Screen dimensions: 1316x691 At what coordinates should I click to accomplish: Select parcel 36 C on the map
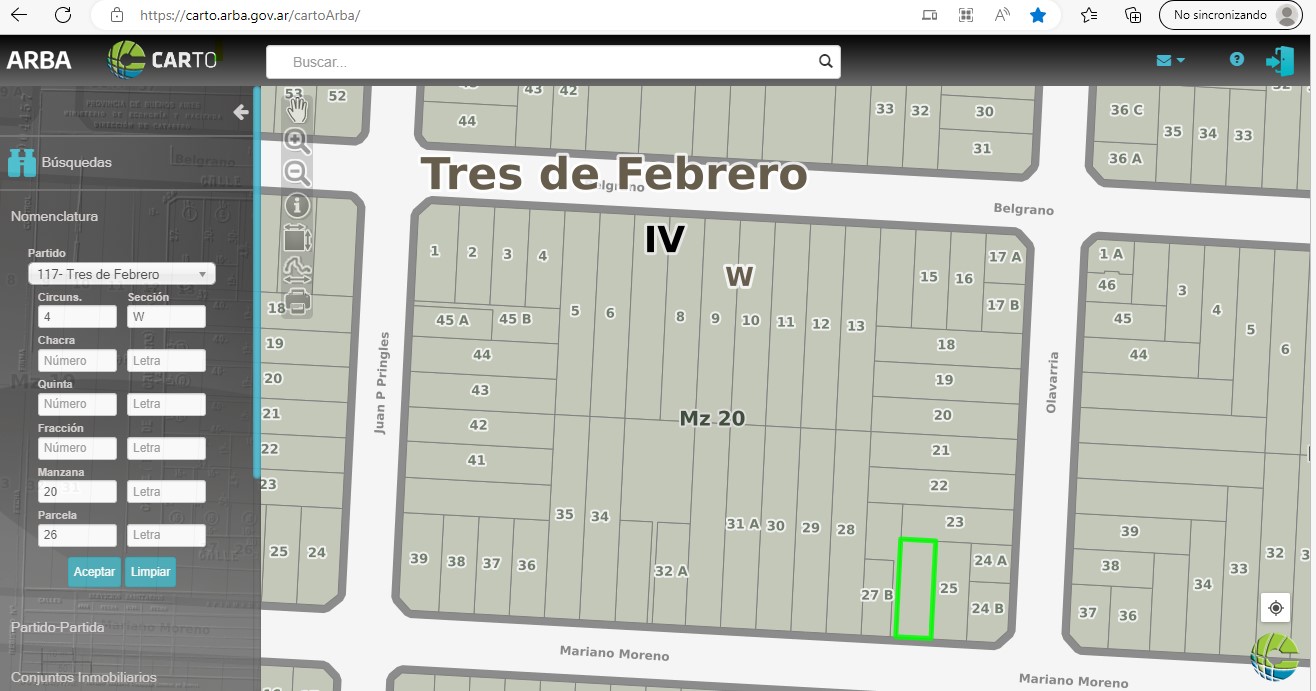pyautogui.click(x=1126, y=110)
